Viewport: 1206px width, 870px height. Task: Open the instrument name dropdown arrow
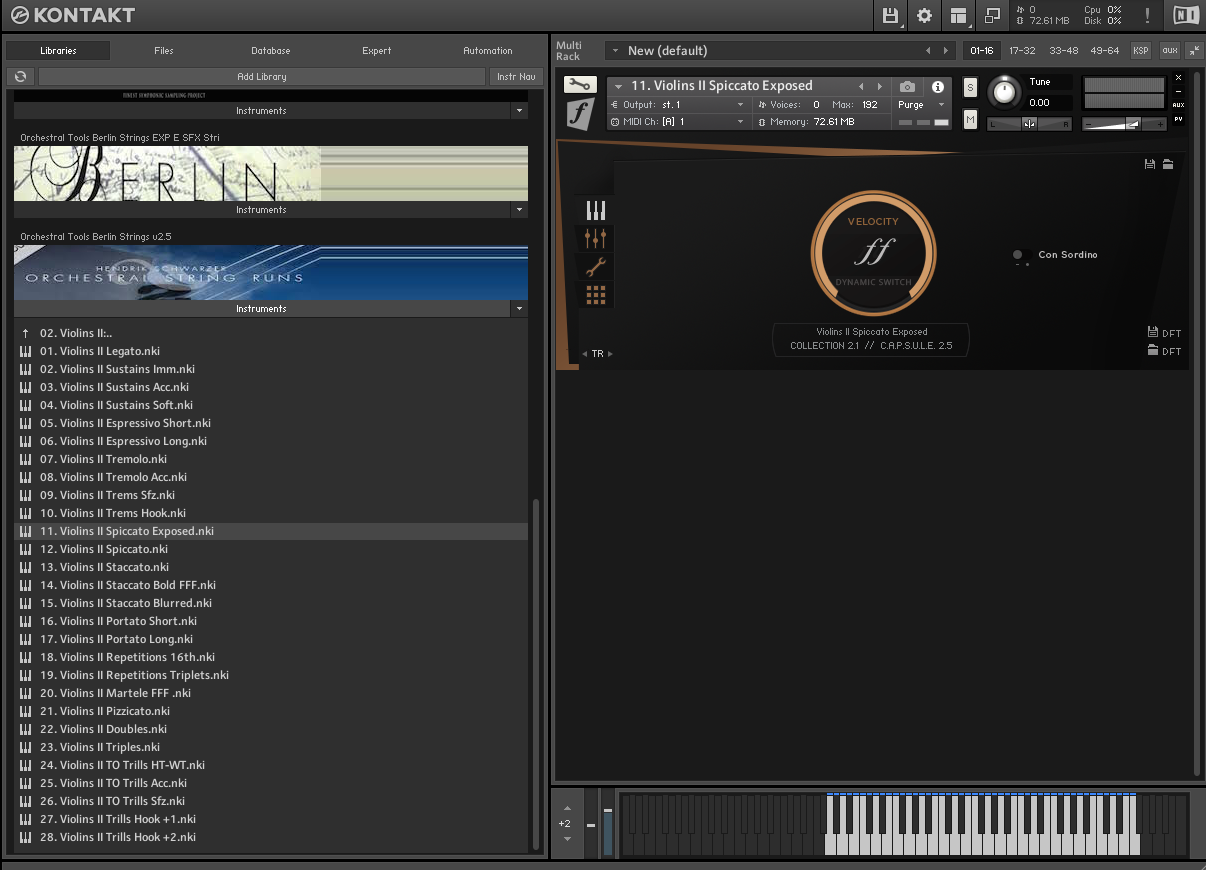[x=619, y=87]
